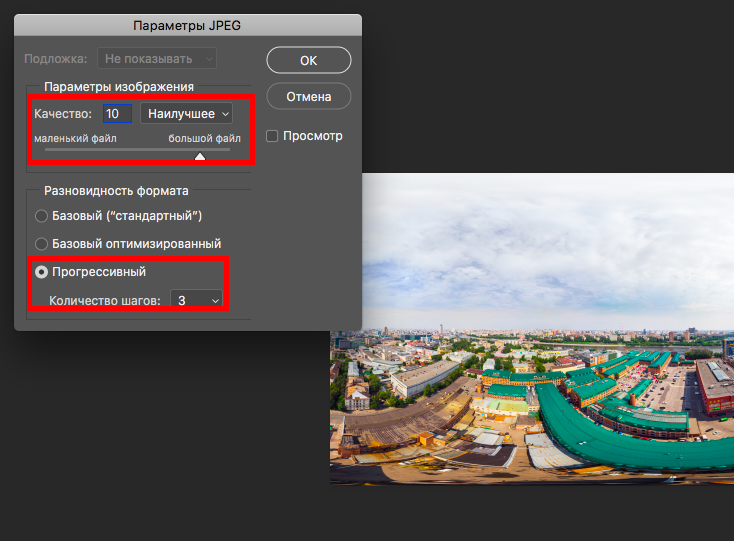The image size is (734, 541).
Task: Click the Качество quality value field
Action: point(117,114)
